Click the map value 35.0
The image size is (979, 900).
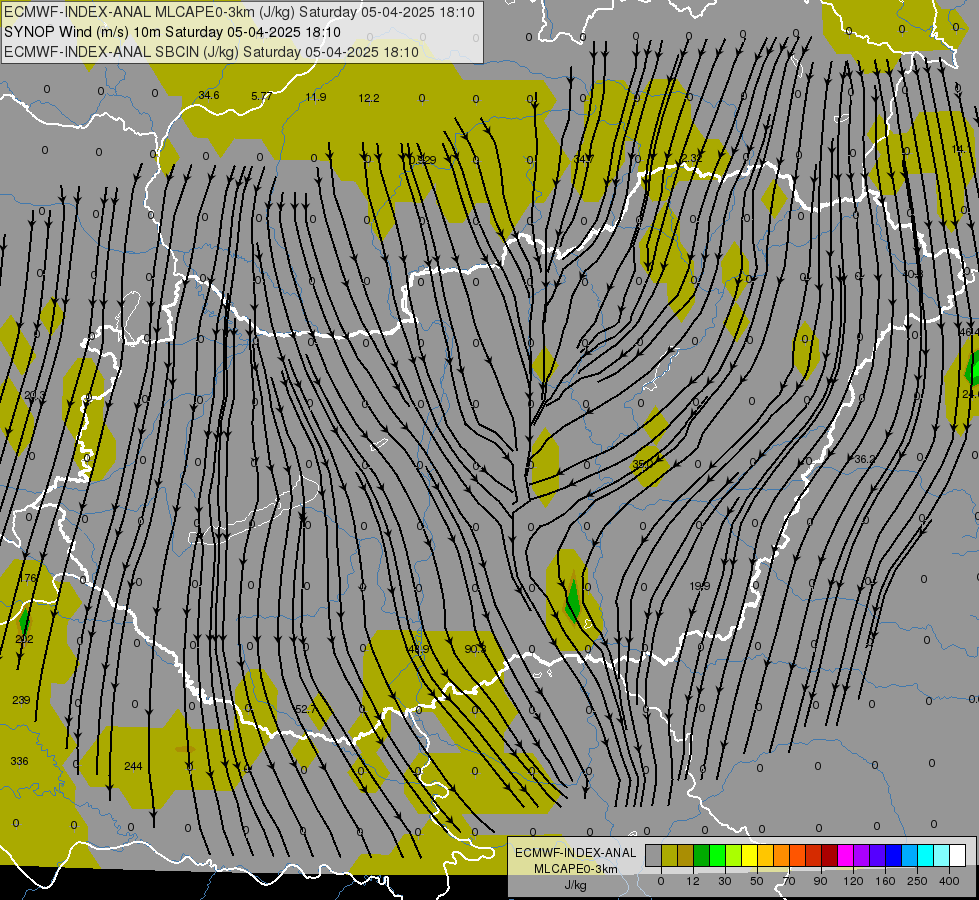(x=642, y=464)
